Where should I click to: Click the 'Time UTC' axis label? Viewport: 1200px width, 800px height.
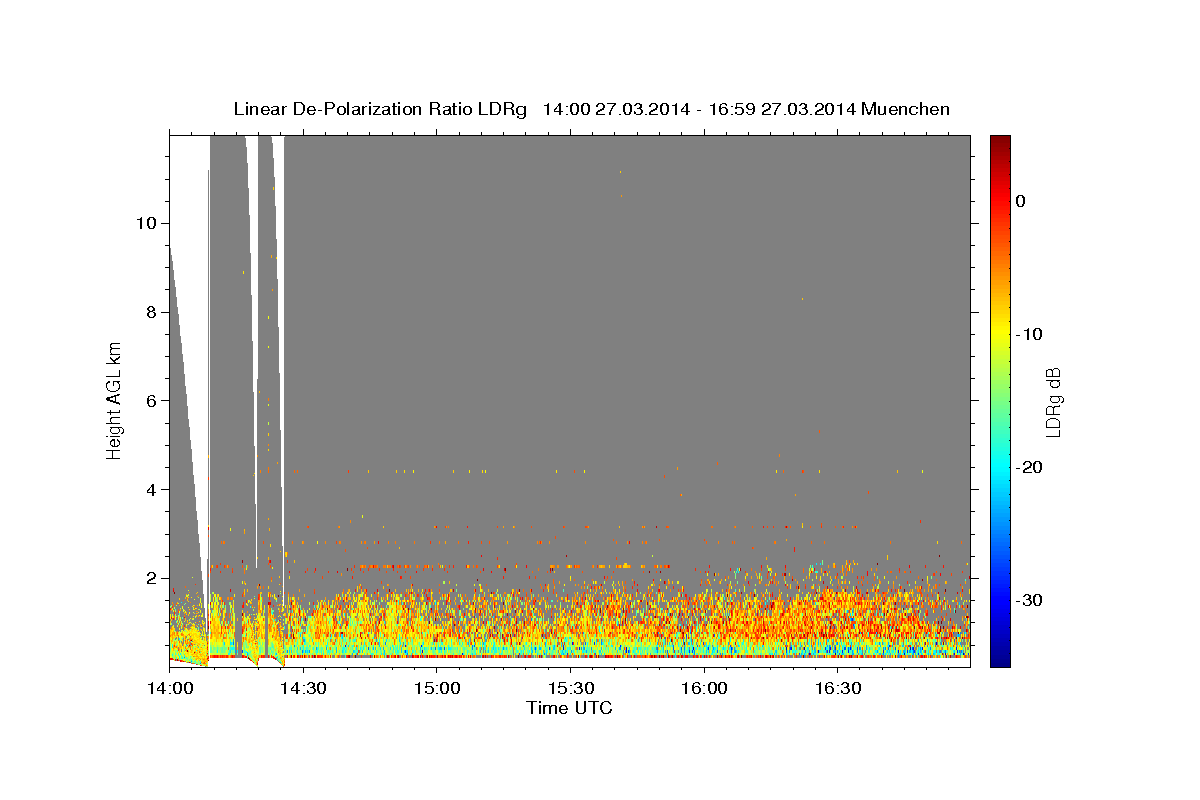click(569, 708)
